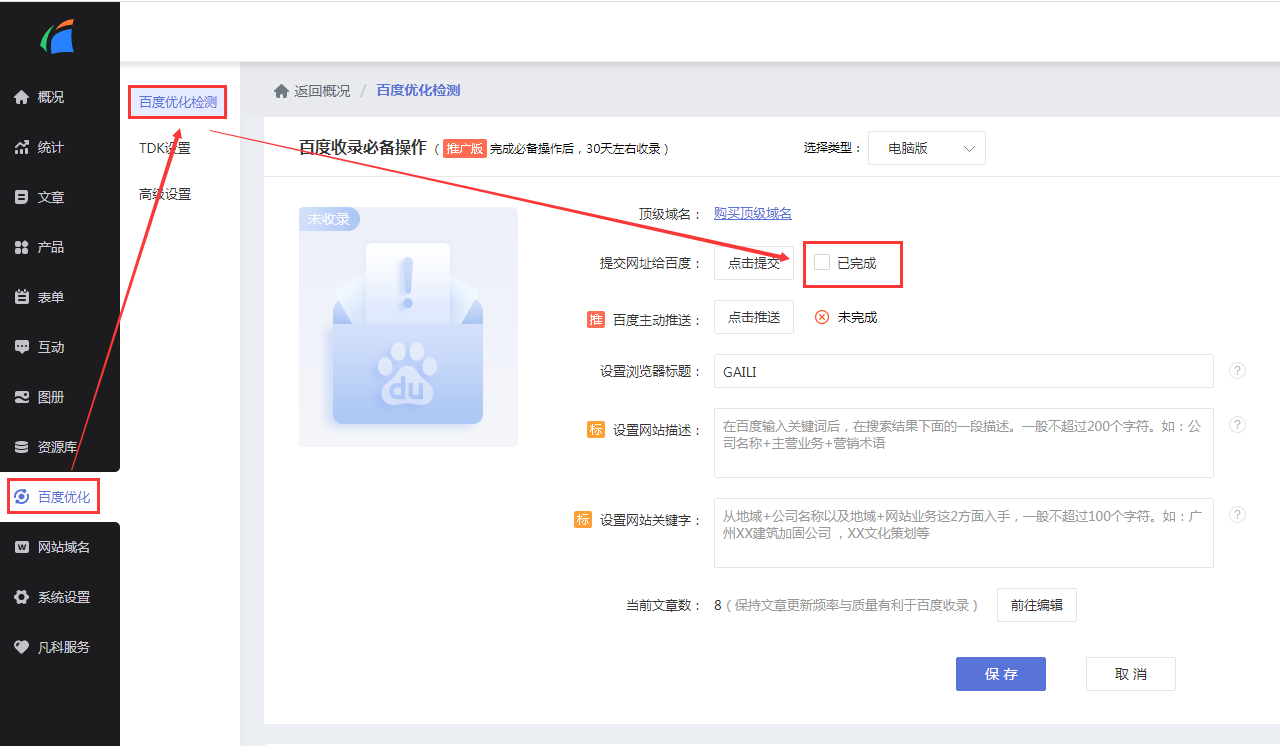Click the chat bubble icon beside 互动
Screen dimensions: 1280x746
point(21,347)
